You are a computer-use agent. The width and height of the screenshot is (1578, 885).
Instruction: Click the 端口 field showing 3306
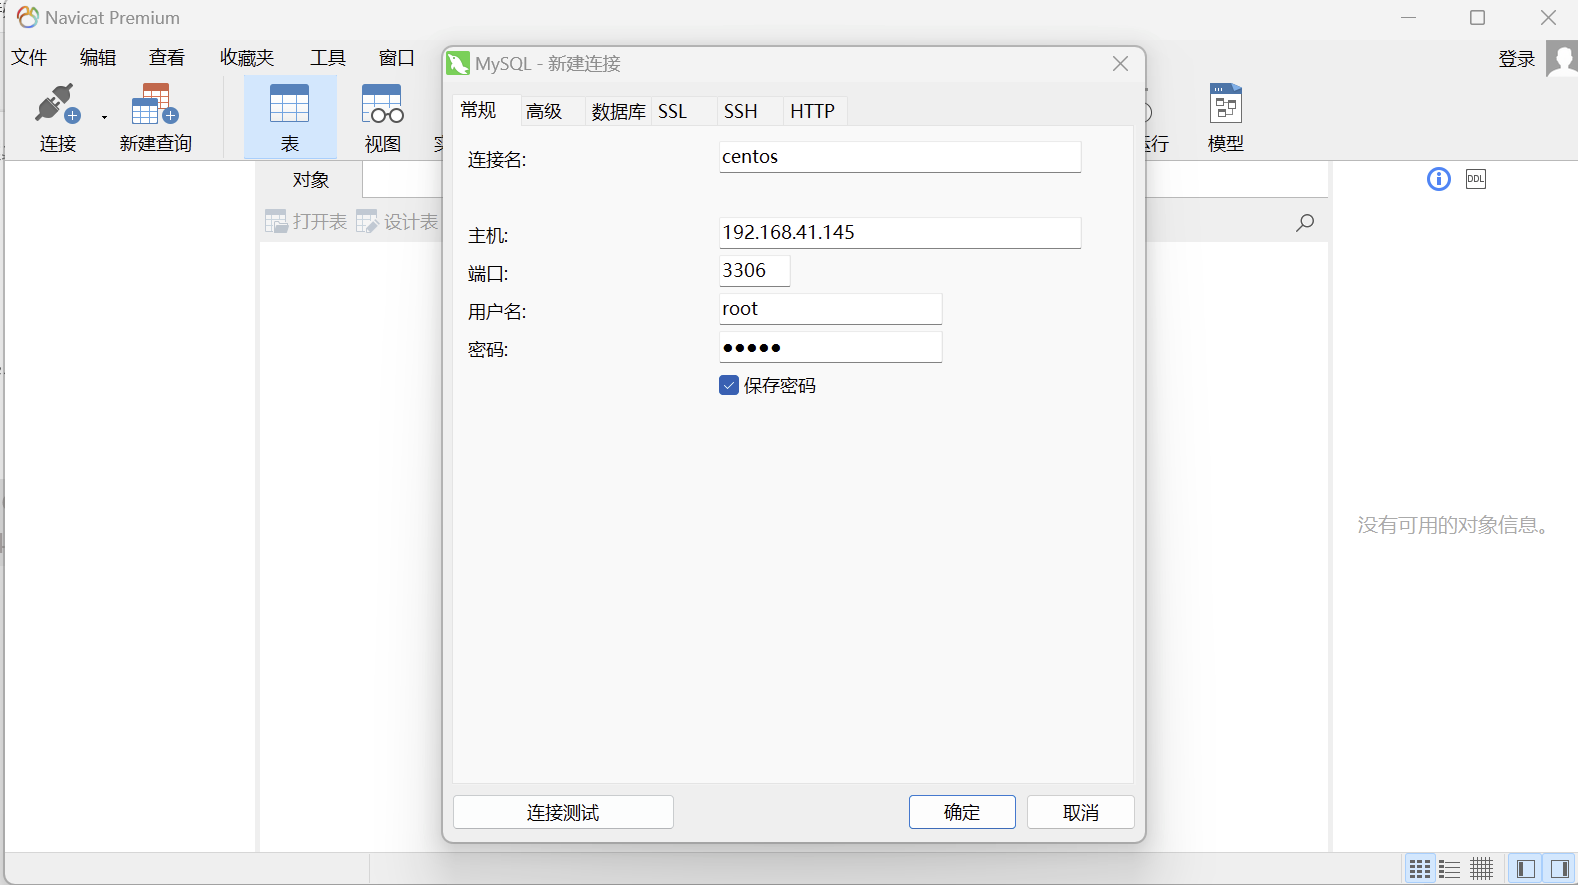pos(754,271)
